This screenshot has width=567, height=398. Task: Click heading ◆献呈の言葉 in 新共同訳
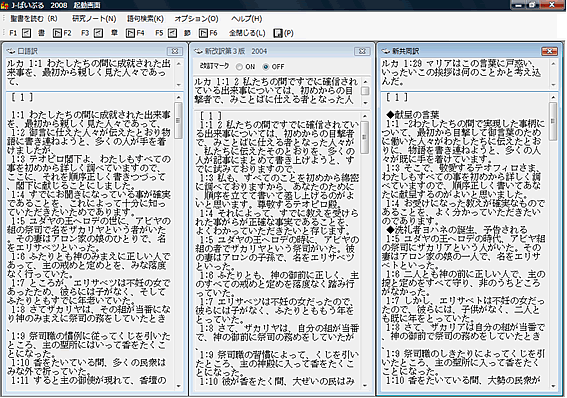pyautogui.click(x=412, y=115)
